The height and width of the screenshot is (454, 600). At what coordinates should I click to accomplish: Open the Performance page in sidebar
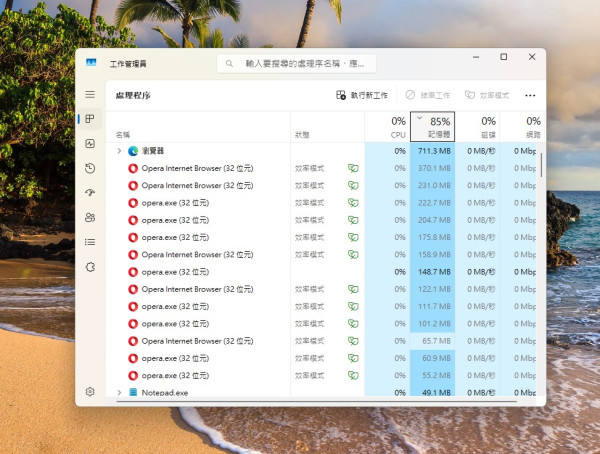coord(90,144)
